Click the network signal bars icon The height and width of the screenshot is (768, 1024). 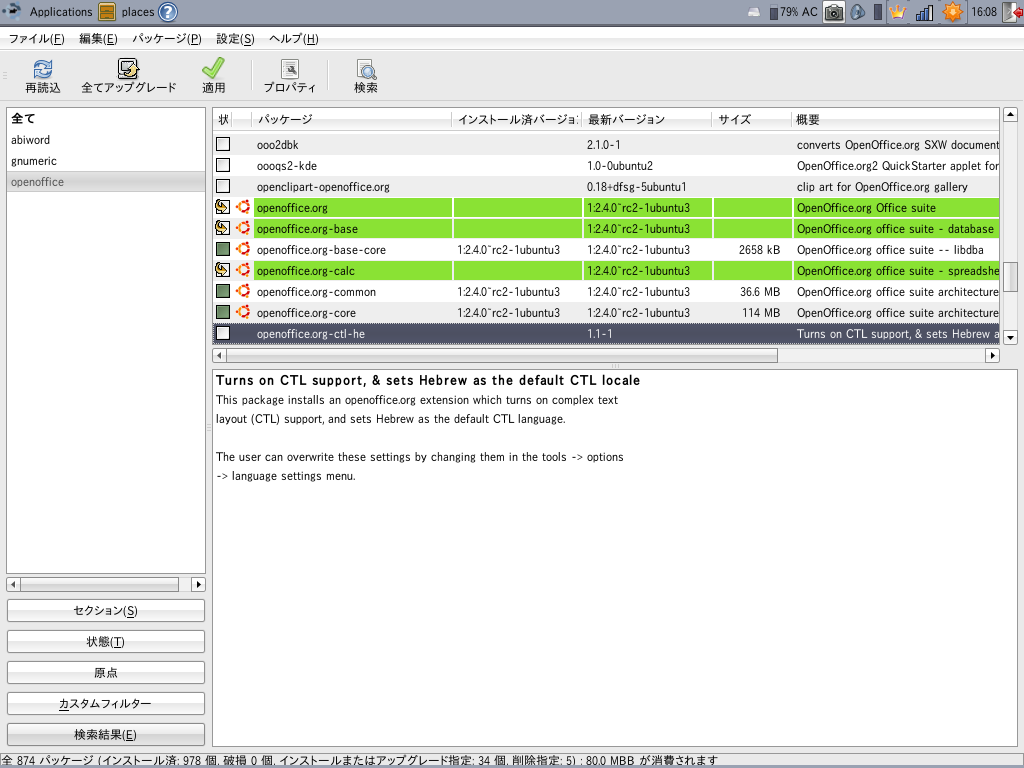click(924, 12)
